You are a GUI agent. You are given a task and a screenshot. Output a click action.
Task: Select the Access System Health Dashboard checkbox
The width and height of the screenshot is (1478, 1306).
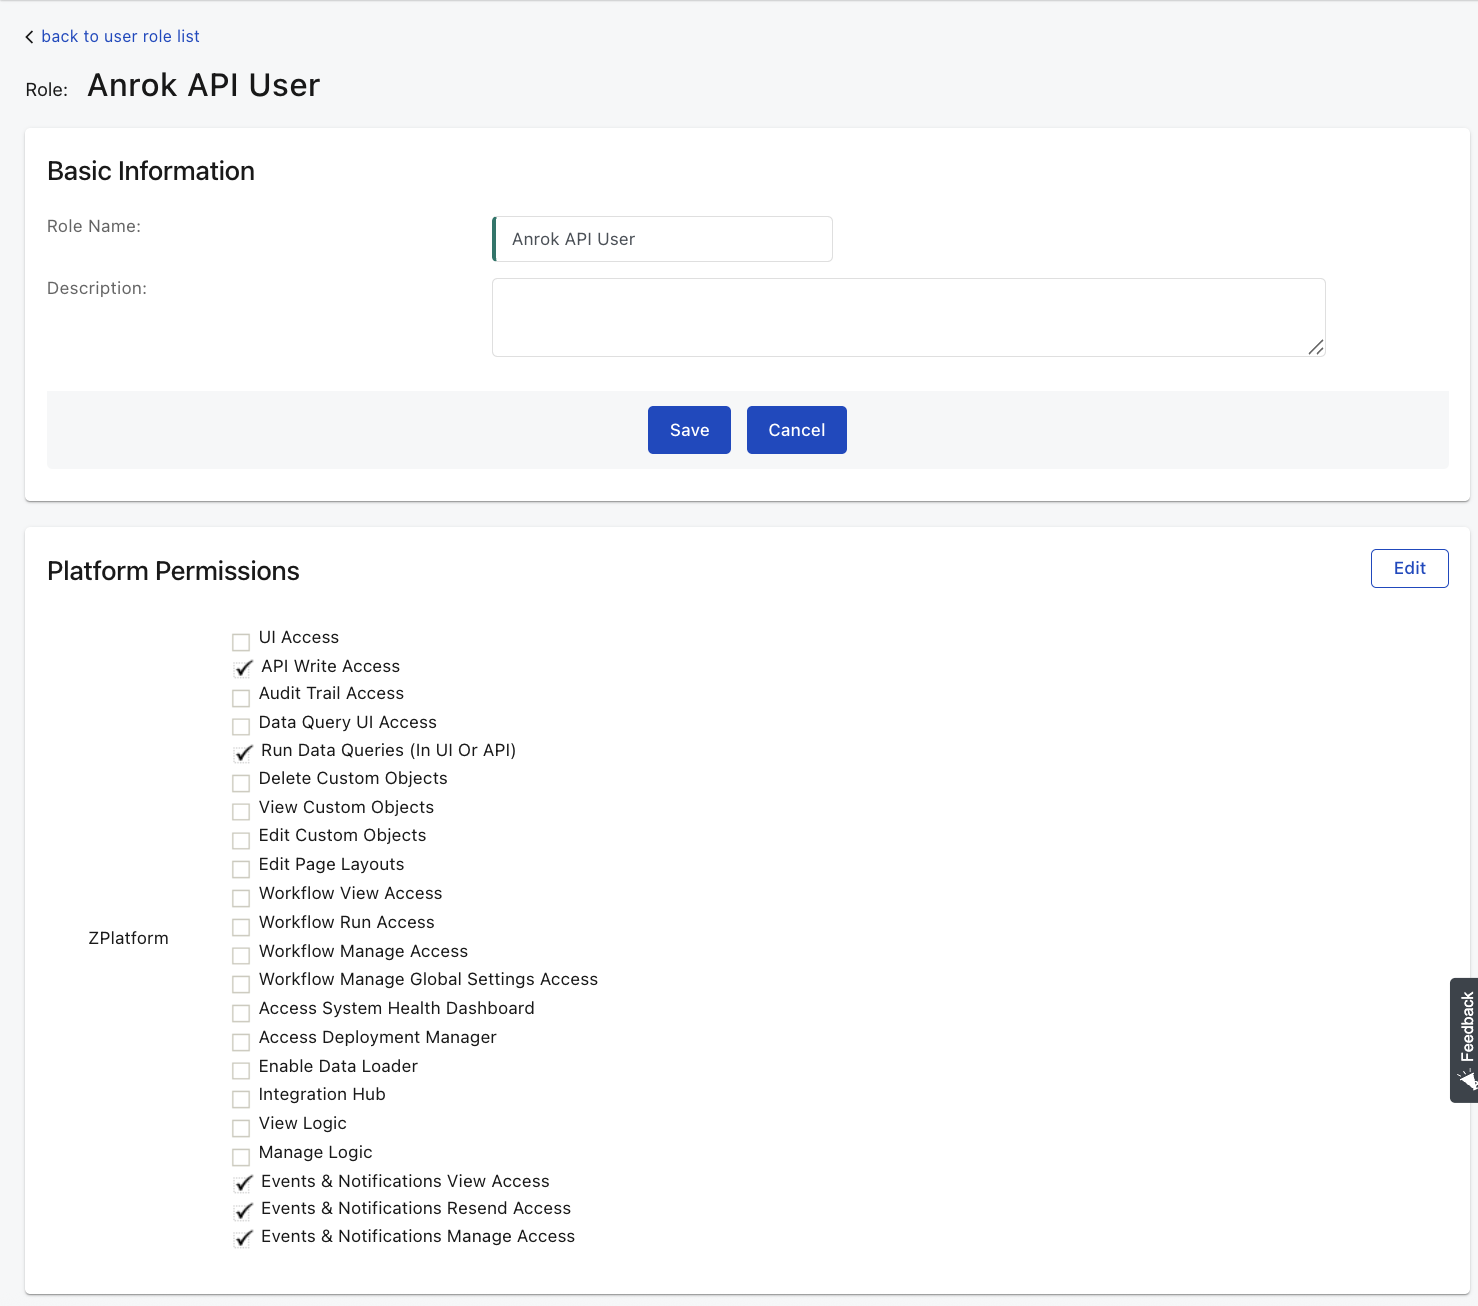(241, 1013)
